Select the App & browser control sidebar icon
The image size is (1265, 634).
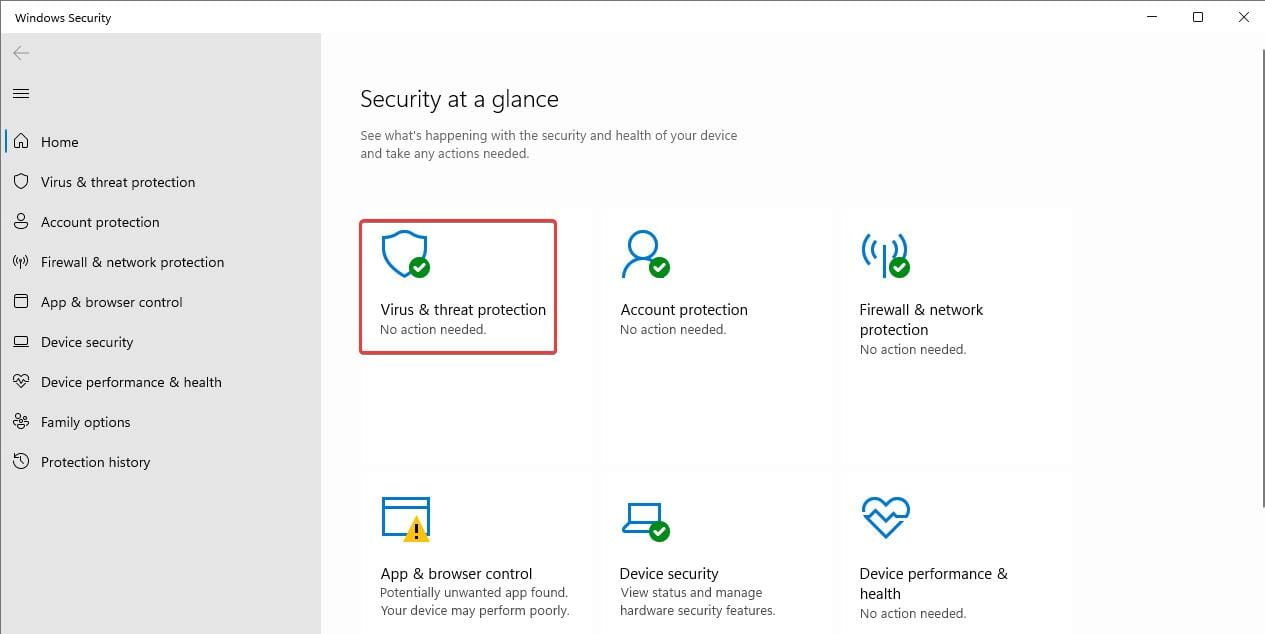pyautogui.click(x=20, y=302)
